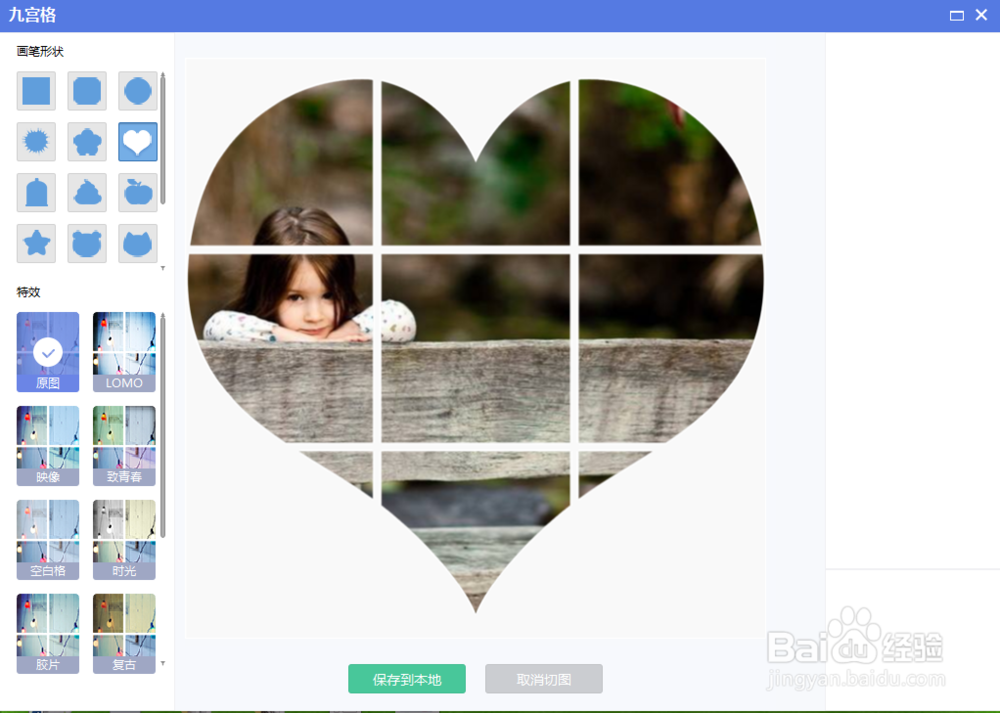Apply the 时光 effect
The image size is (1000, 713).
[x=124, y=540]
